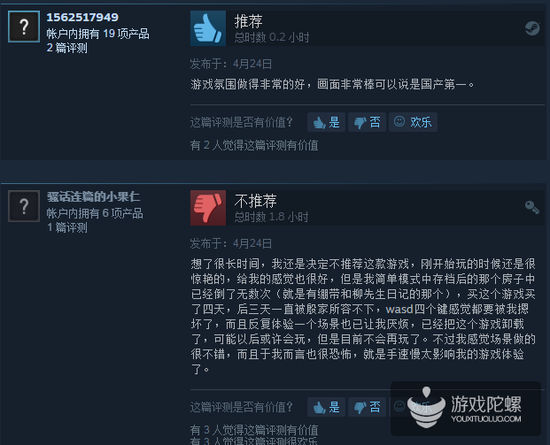Vote 否 (no) on the first review

(x=367, y=122)
